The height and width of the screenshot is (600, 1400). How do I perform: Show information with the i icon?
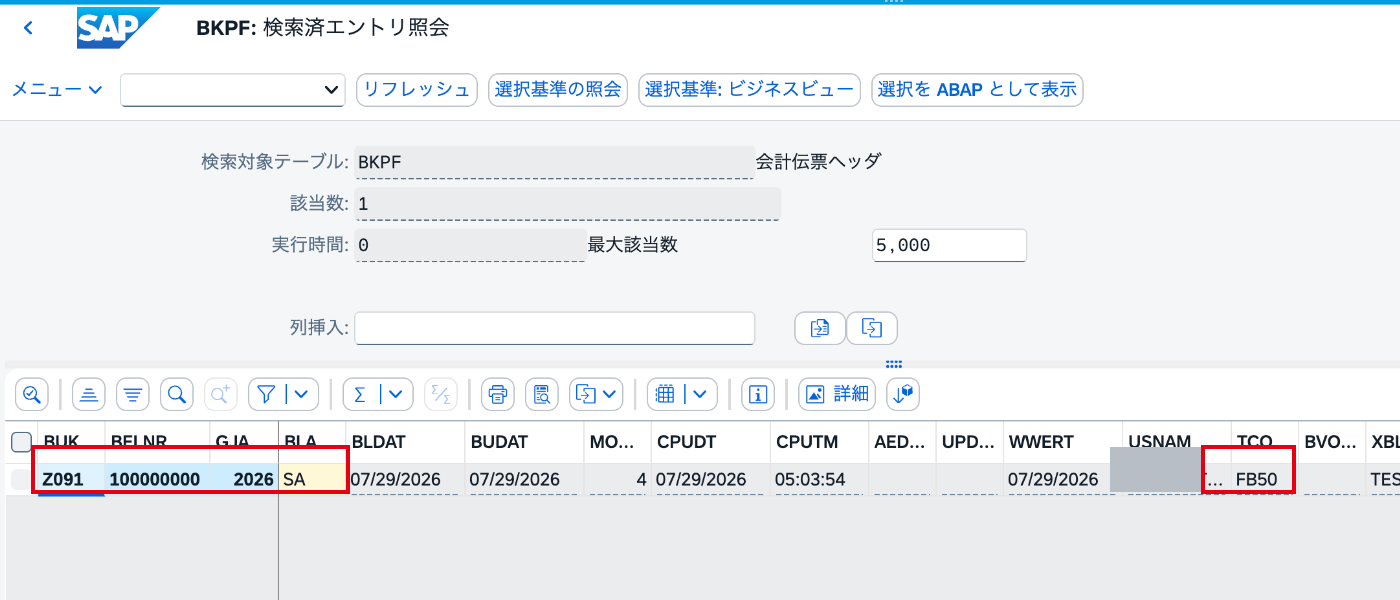tap(758, 394)
